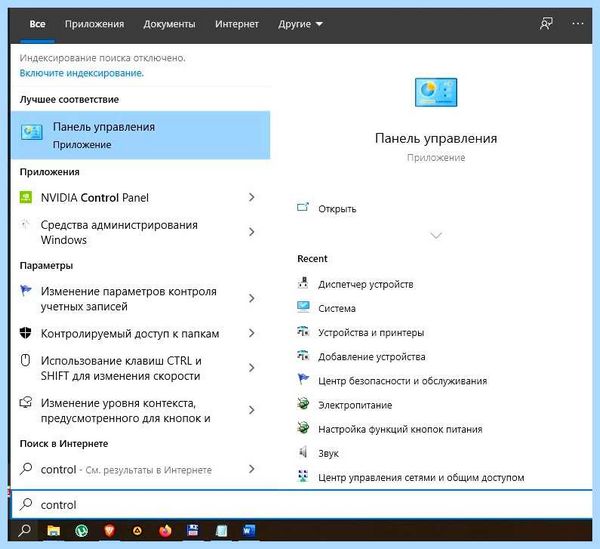
Task: Click Открыть to open Control Panel
Action: click(337, 209)
